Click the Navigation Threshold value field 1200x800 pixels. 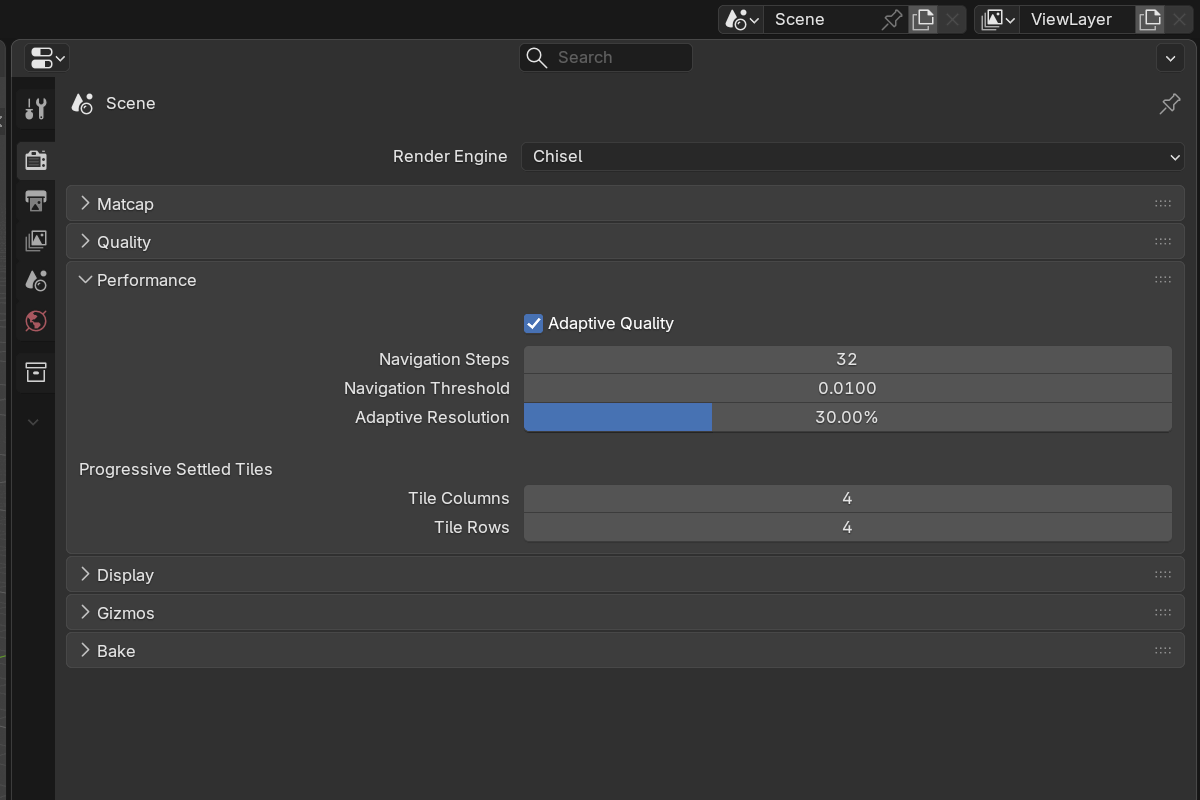(847, 388)
